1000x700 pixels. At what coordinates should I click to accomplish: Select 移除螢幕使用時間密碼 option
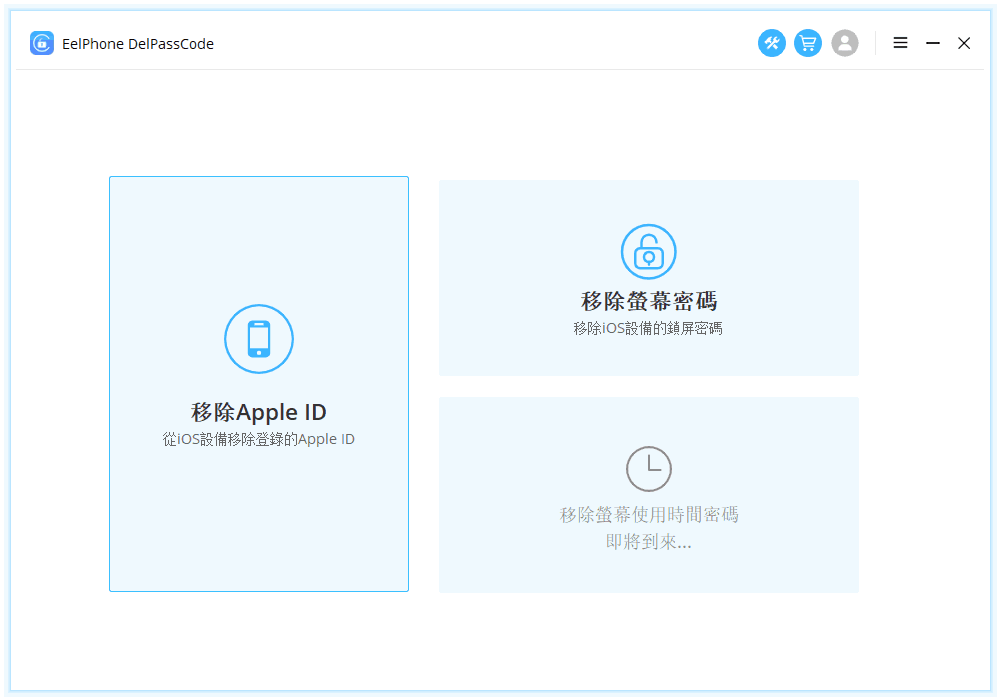click(x=649, y=514)
